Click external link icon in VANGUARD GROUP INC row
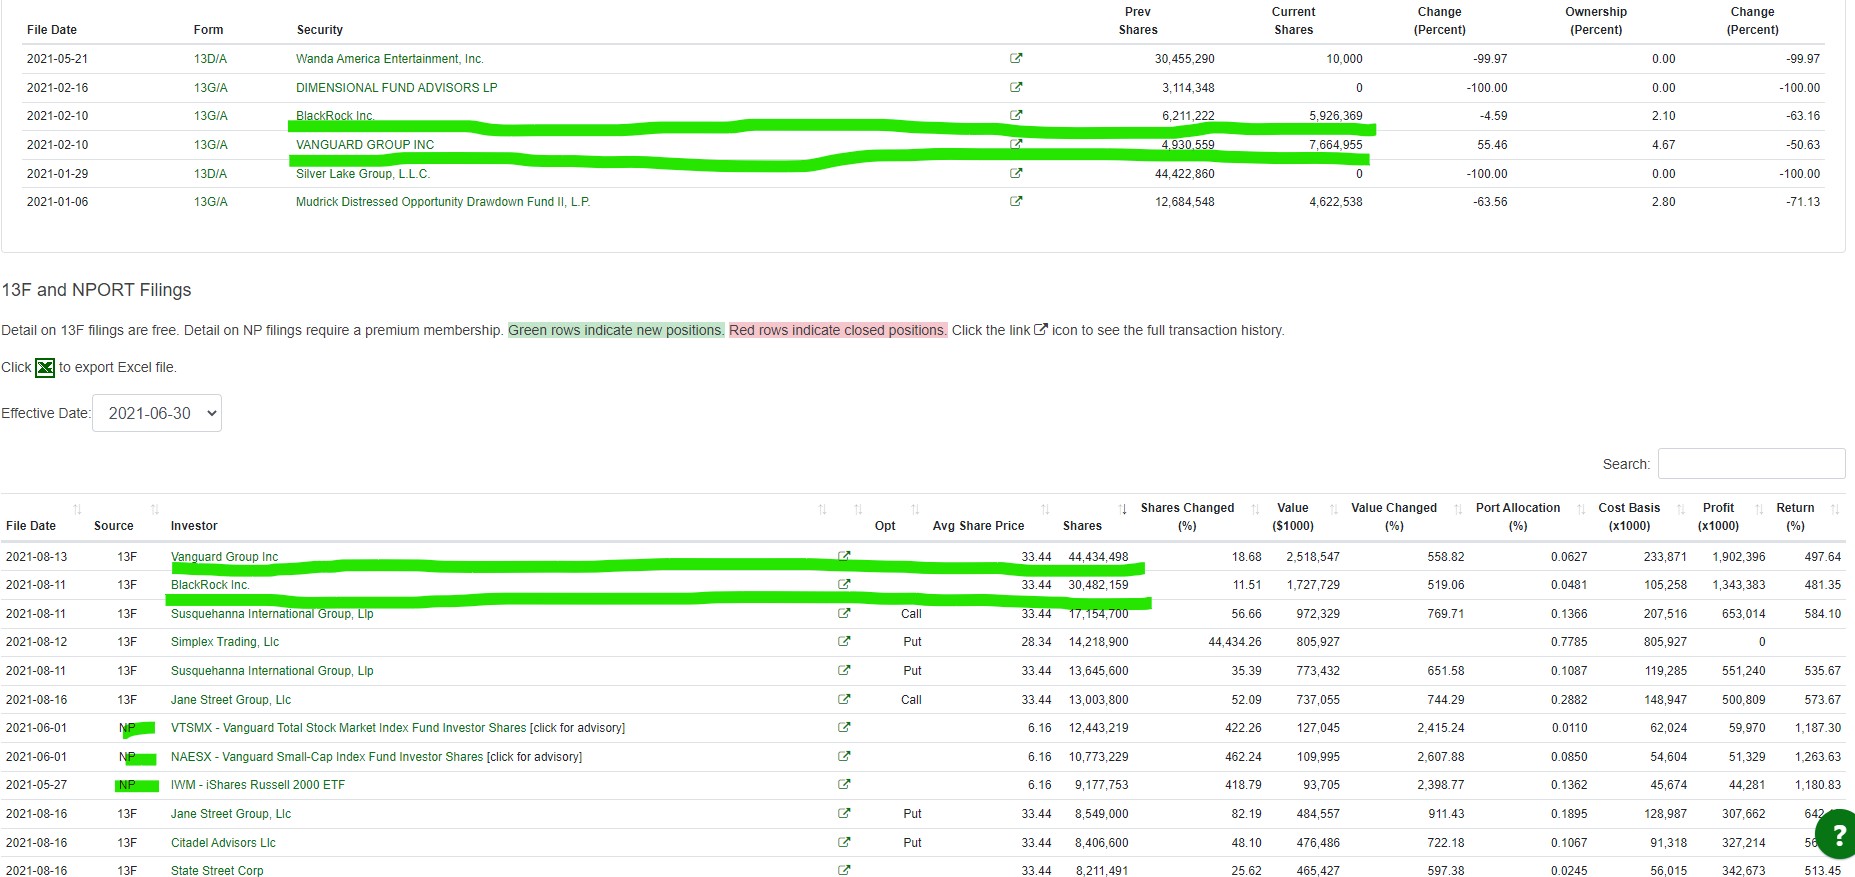 [x=1016, y=144]
